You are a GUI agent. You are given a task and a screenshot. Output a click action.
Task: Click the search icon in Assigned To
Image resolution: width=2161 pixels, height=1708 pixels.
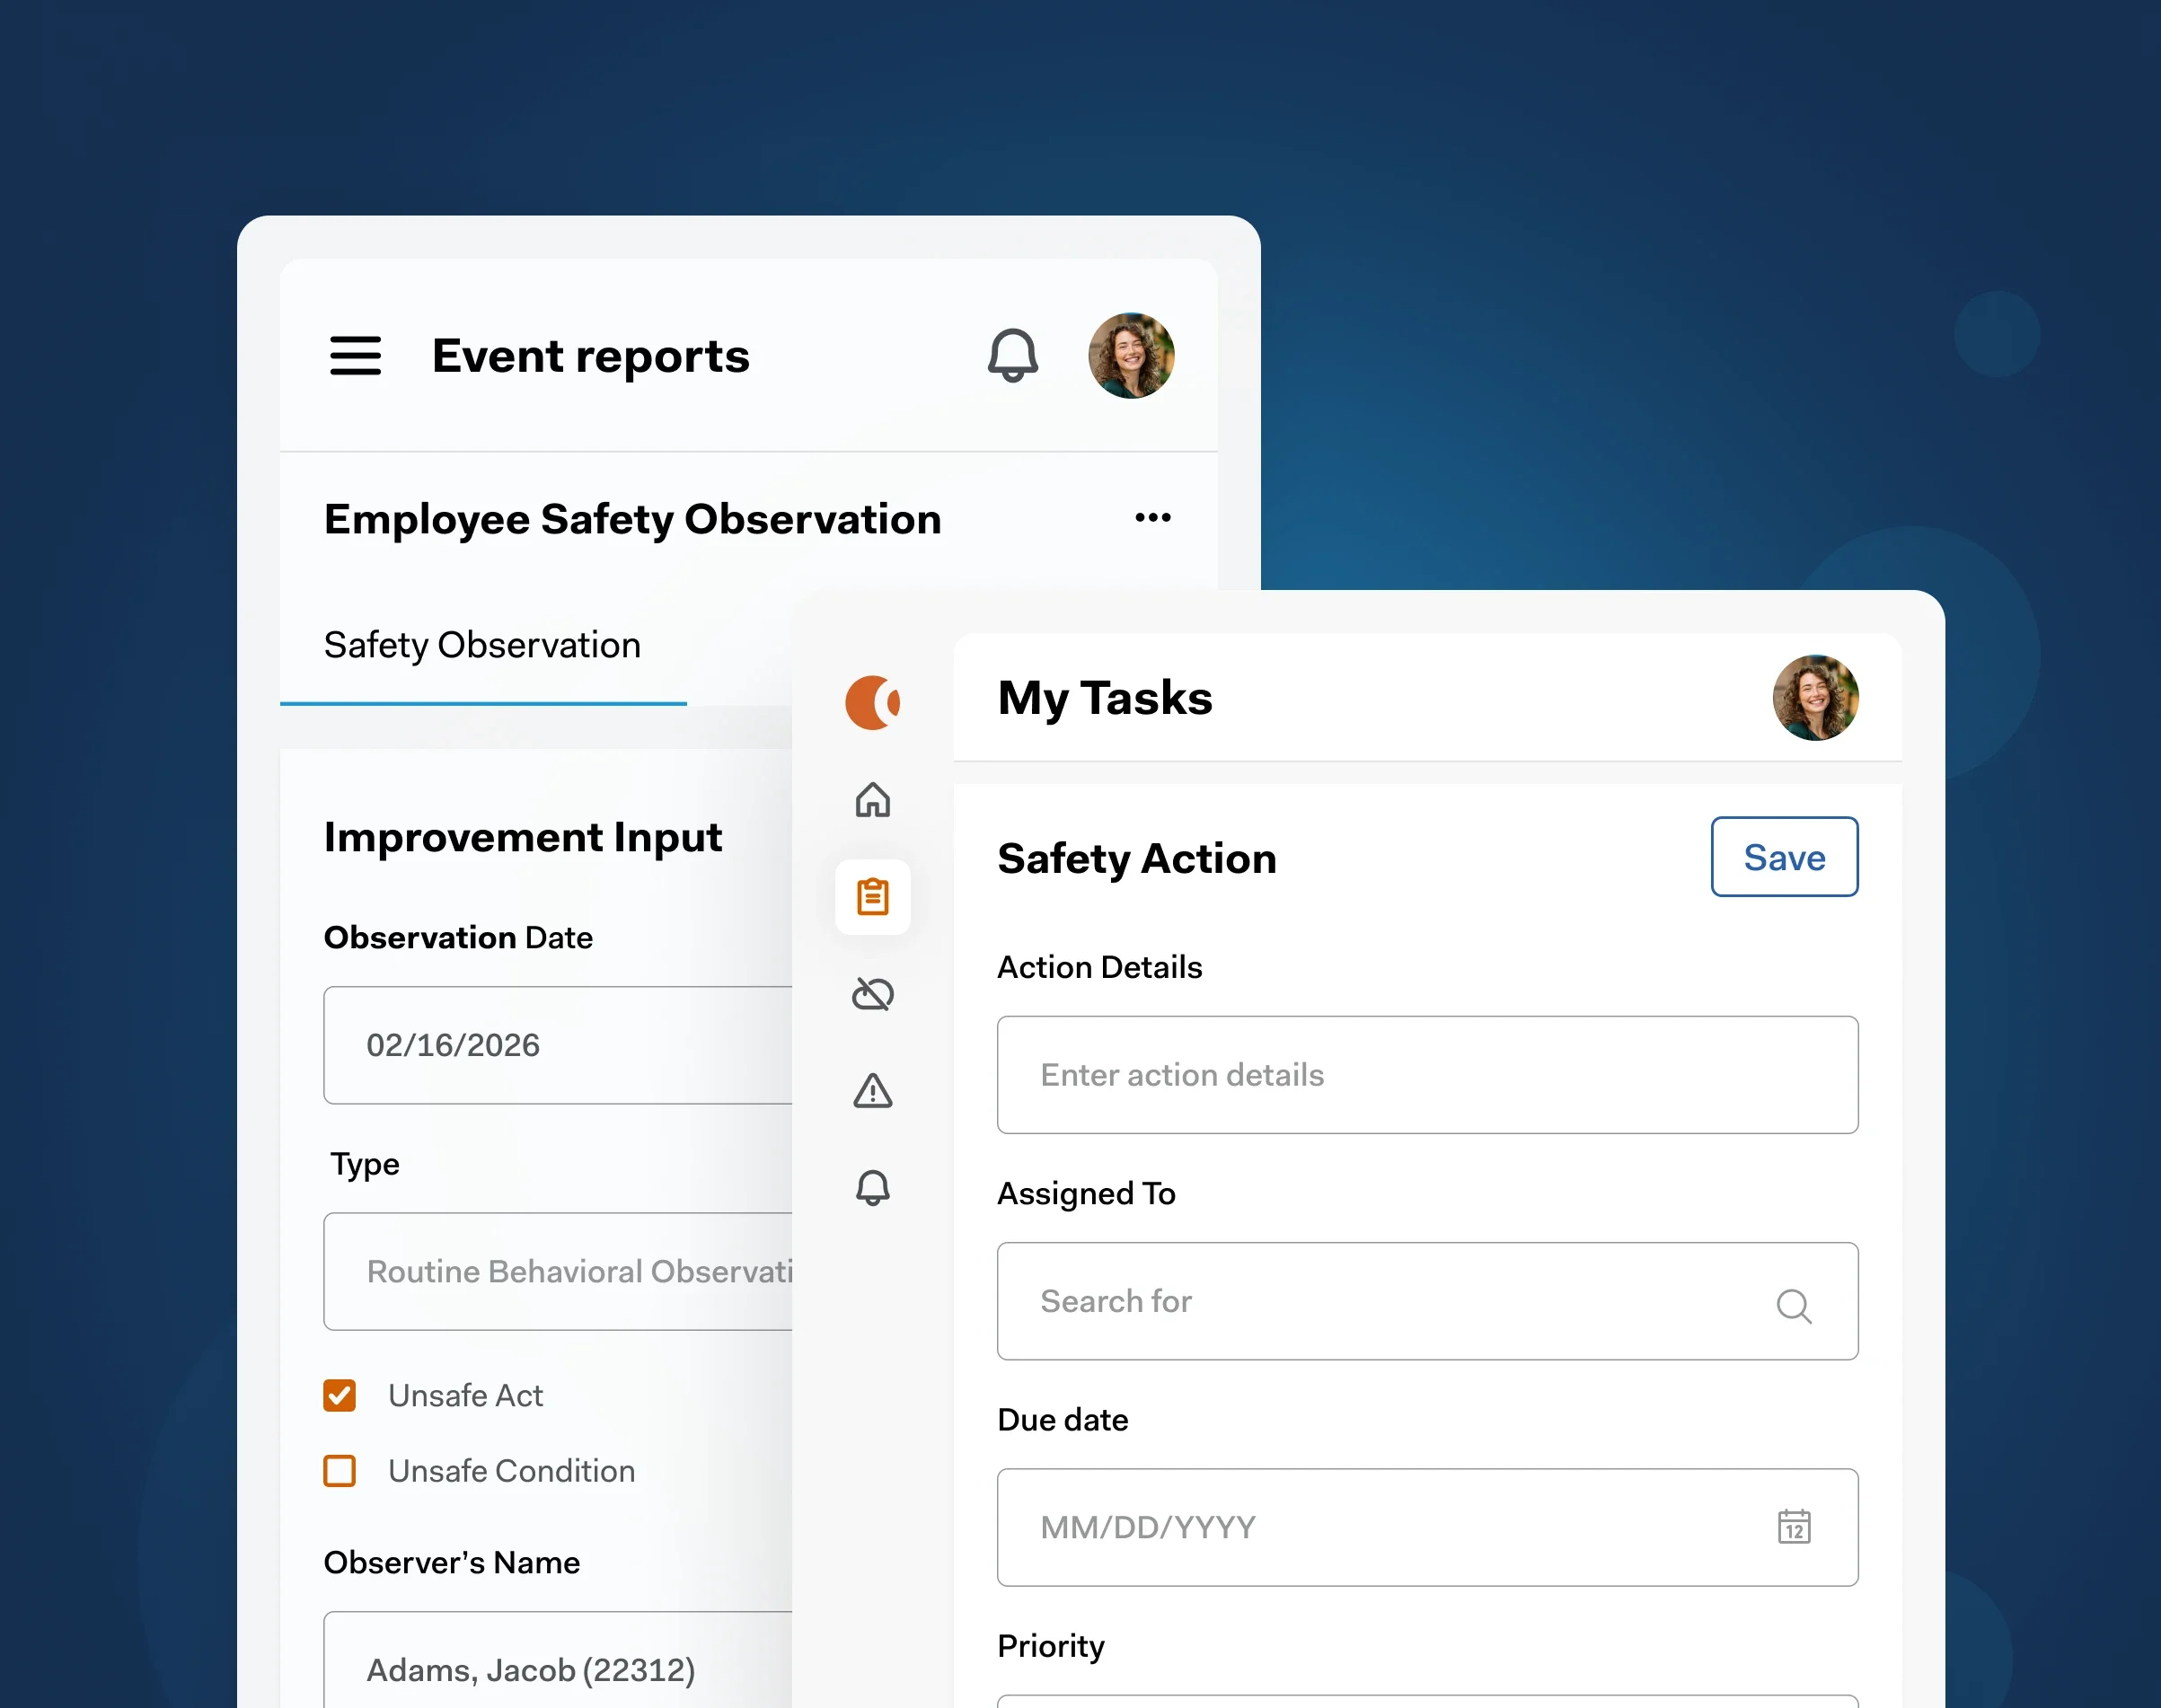coord(1794,1304)
